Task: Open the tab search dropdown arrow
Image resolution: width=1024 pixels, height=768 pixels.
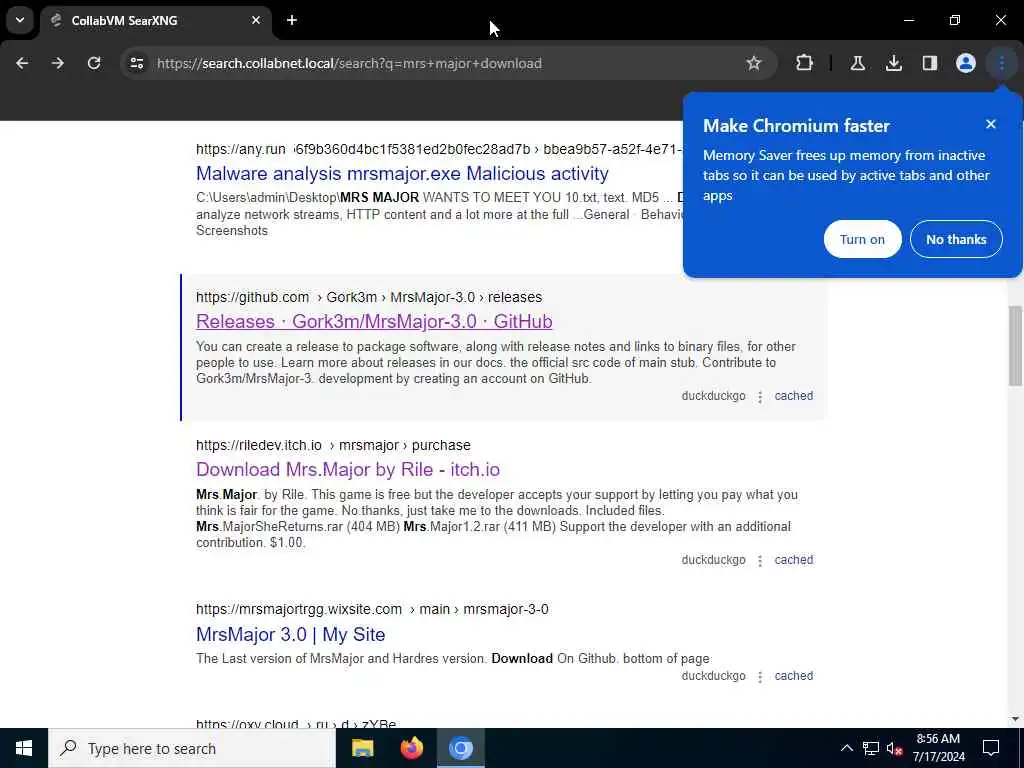Action: tap(20, 20)
